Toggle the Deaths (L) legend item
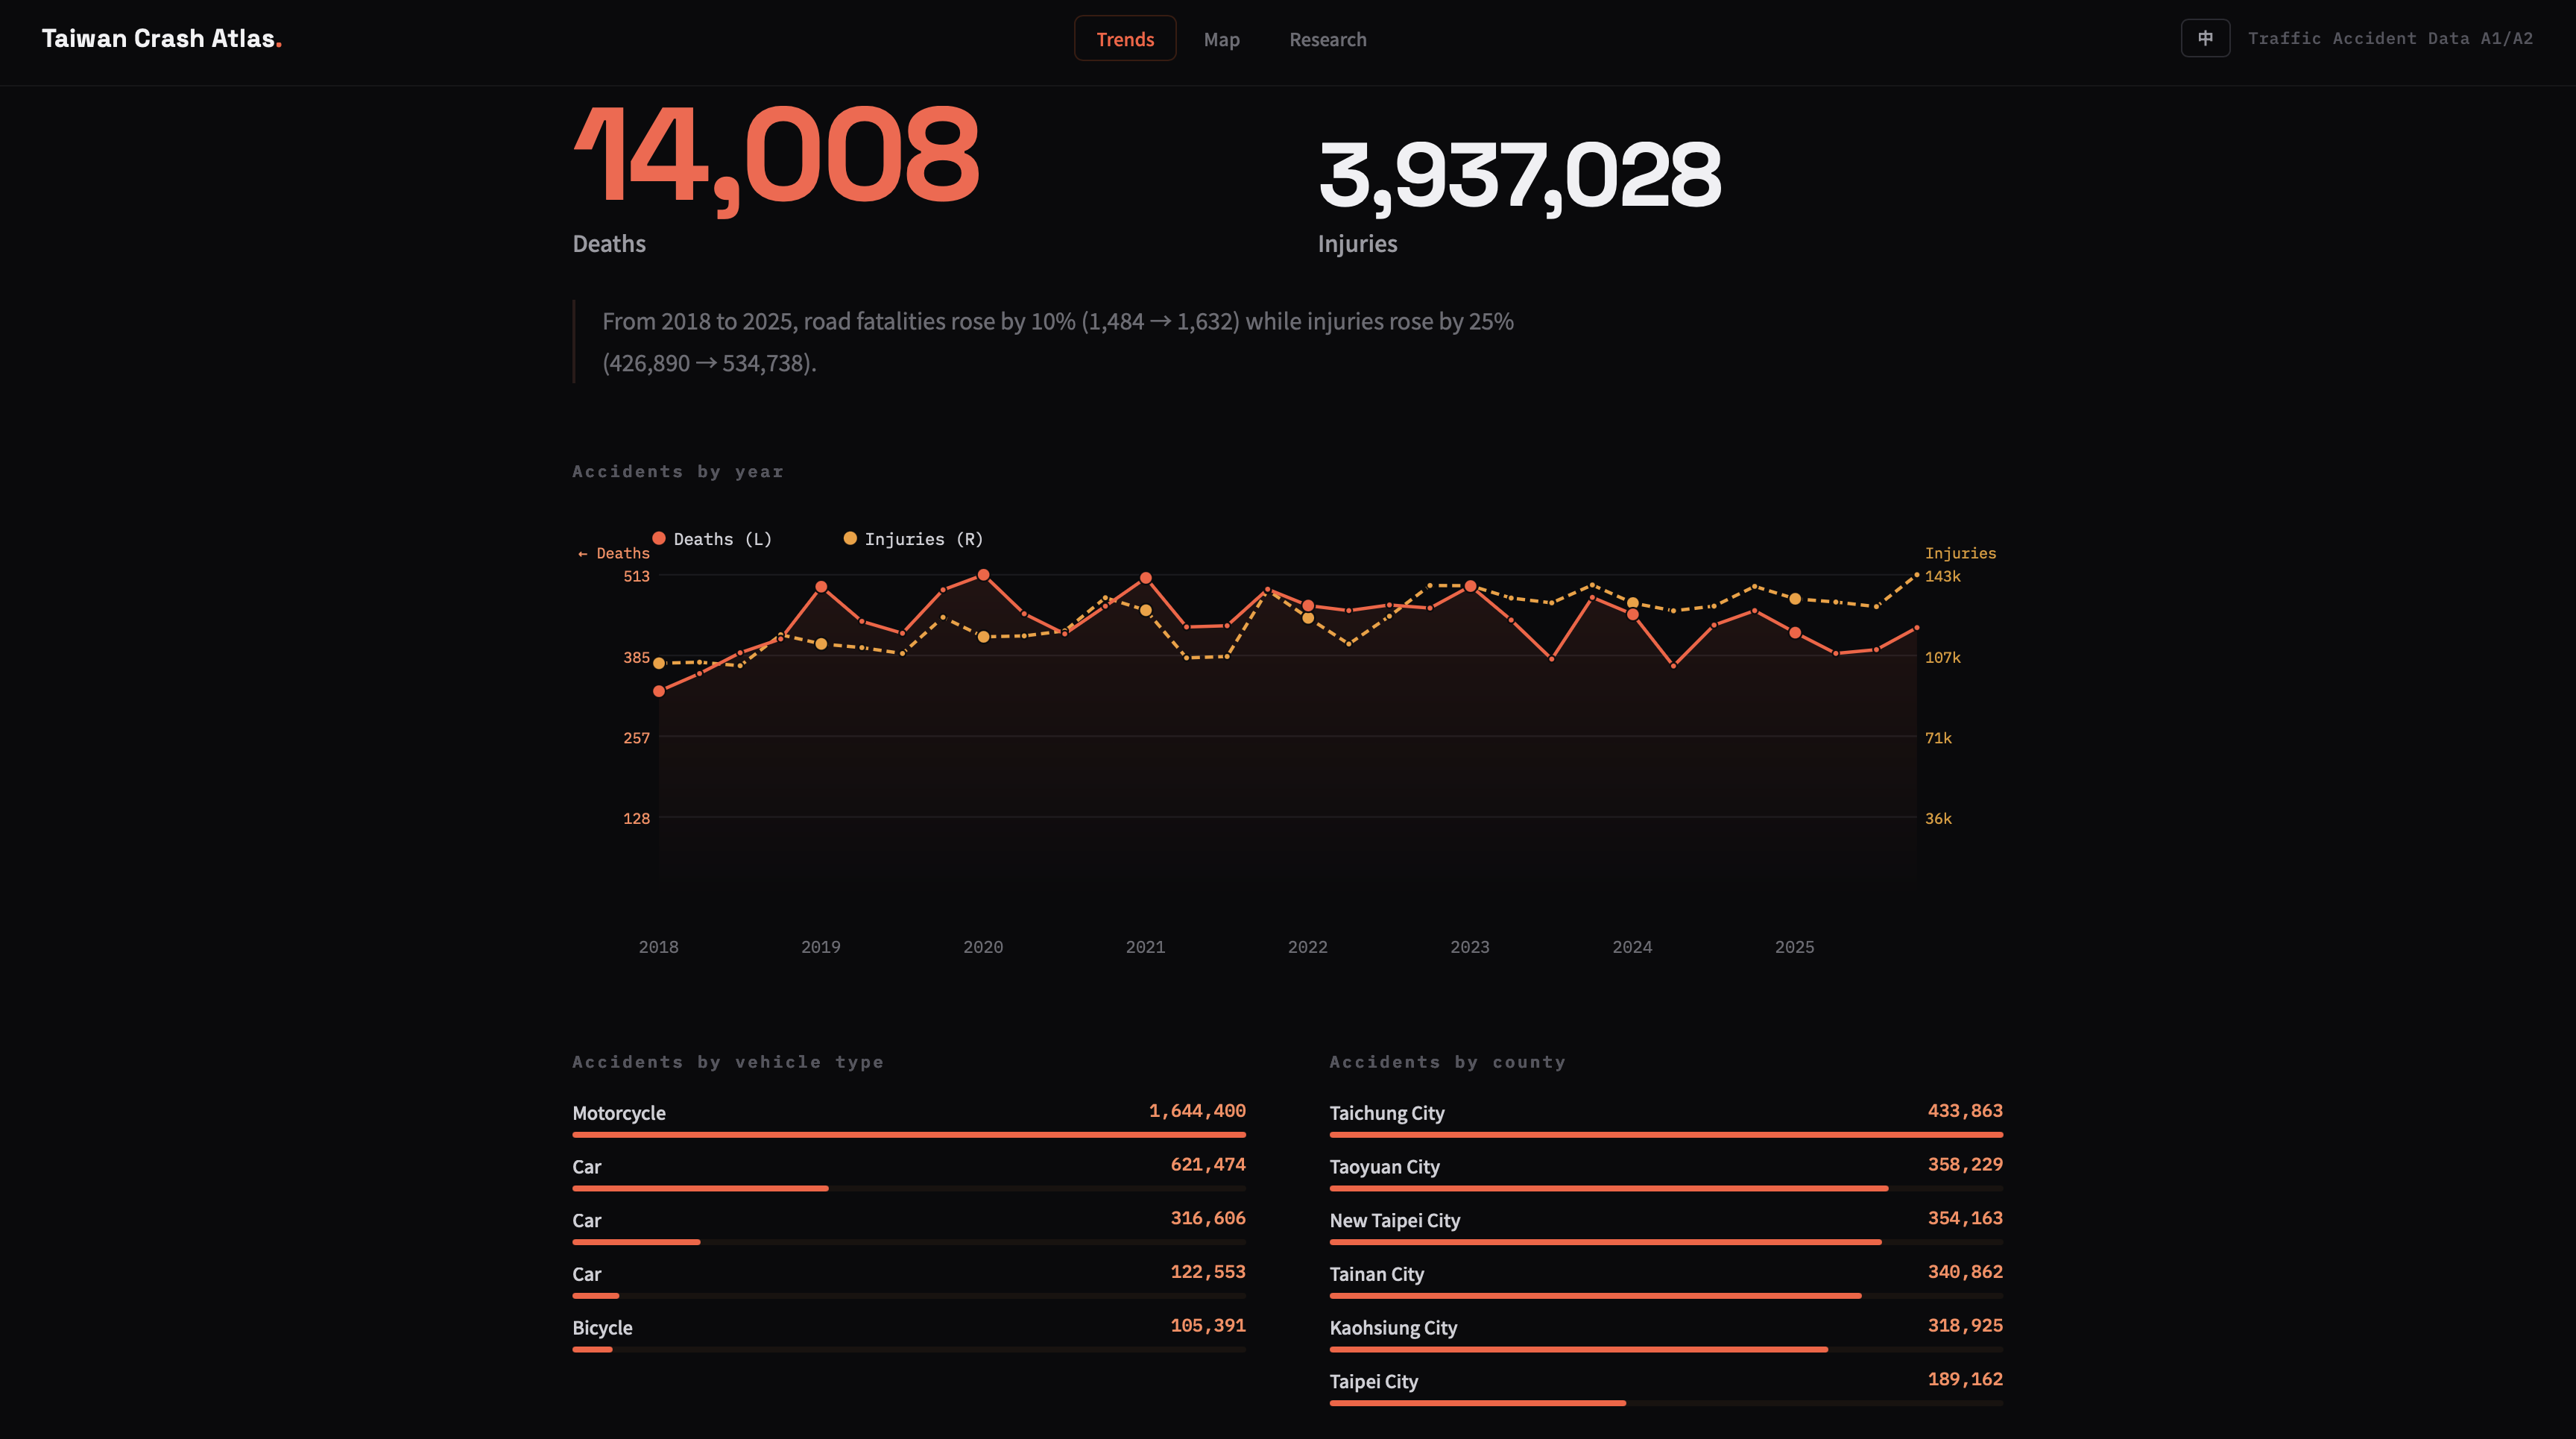Screen dimensions: 2576x1439 pyautogui.click(x=712, y=539)
